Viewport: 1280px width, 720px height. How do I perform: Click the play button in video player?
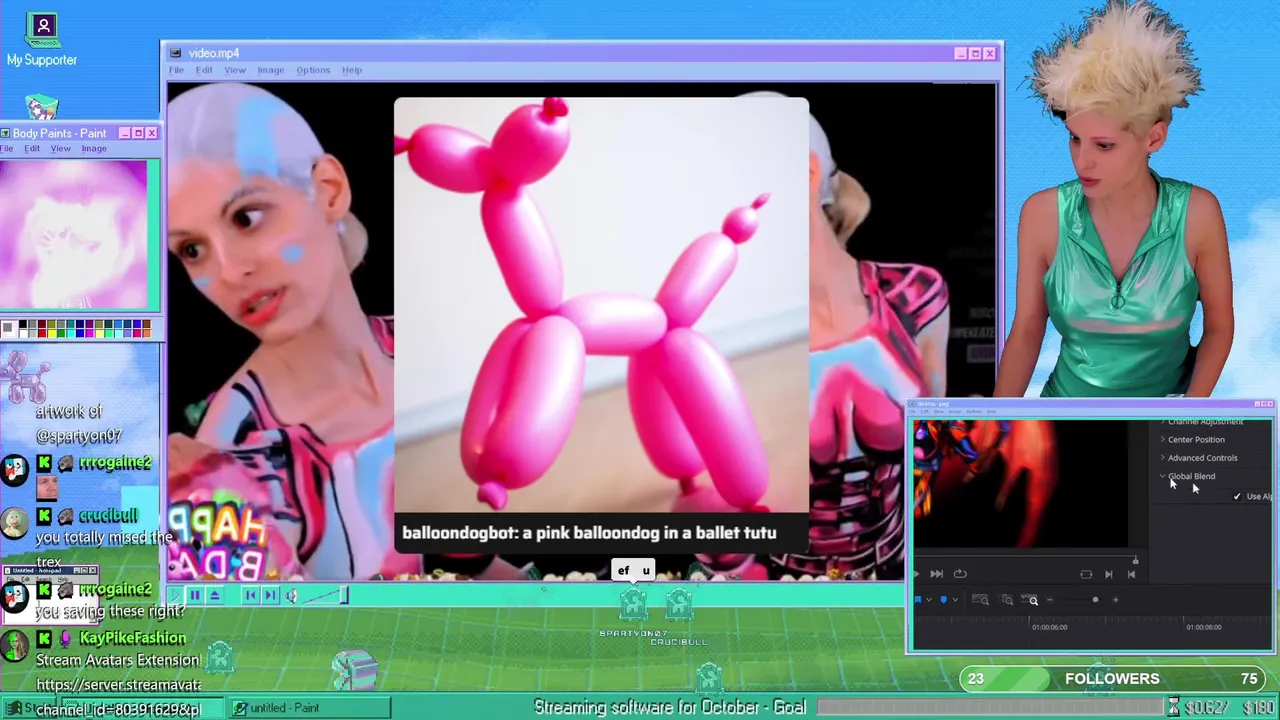click(x=175, y=595)
